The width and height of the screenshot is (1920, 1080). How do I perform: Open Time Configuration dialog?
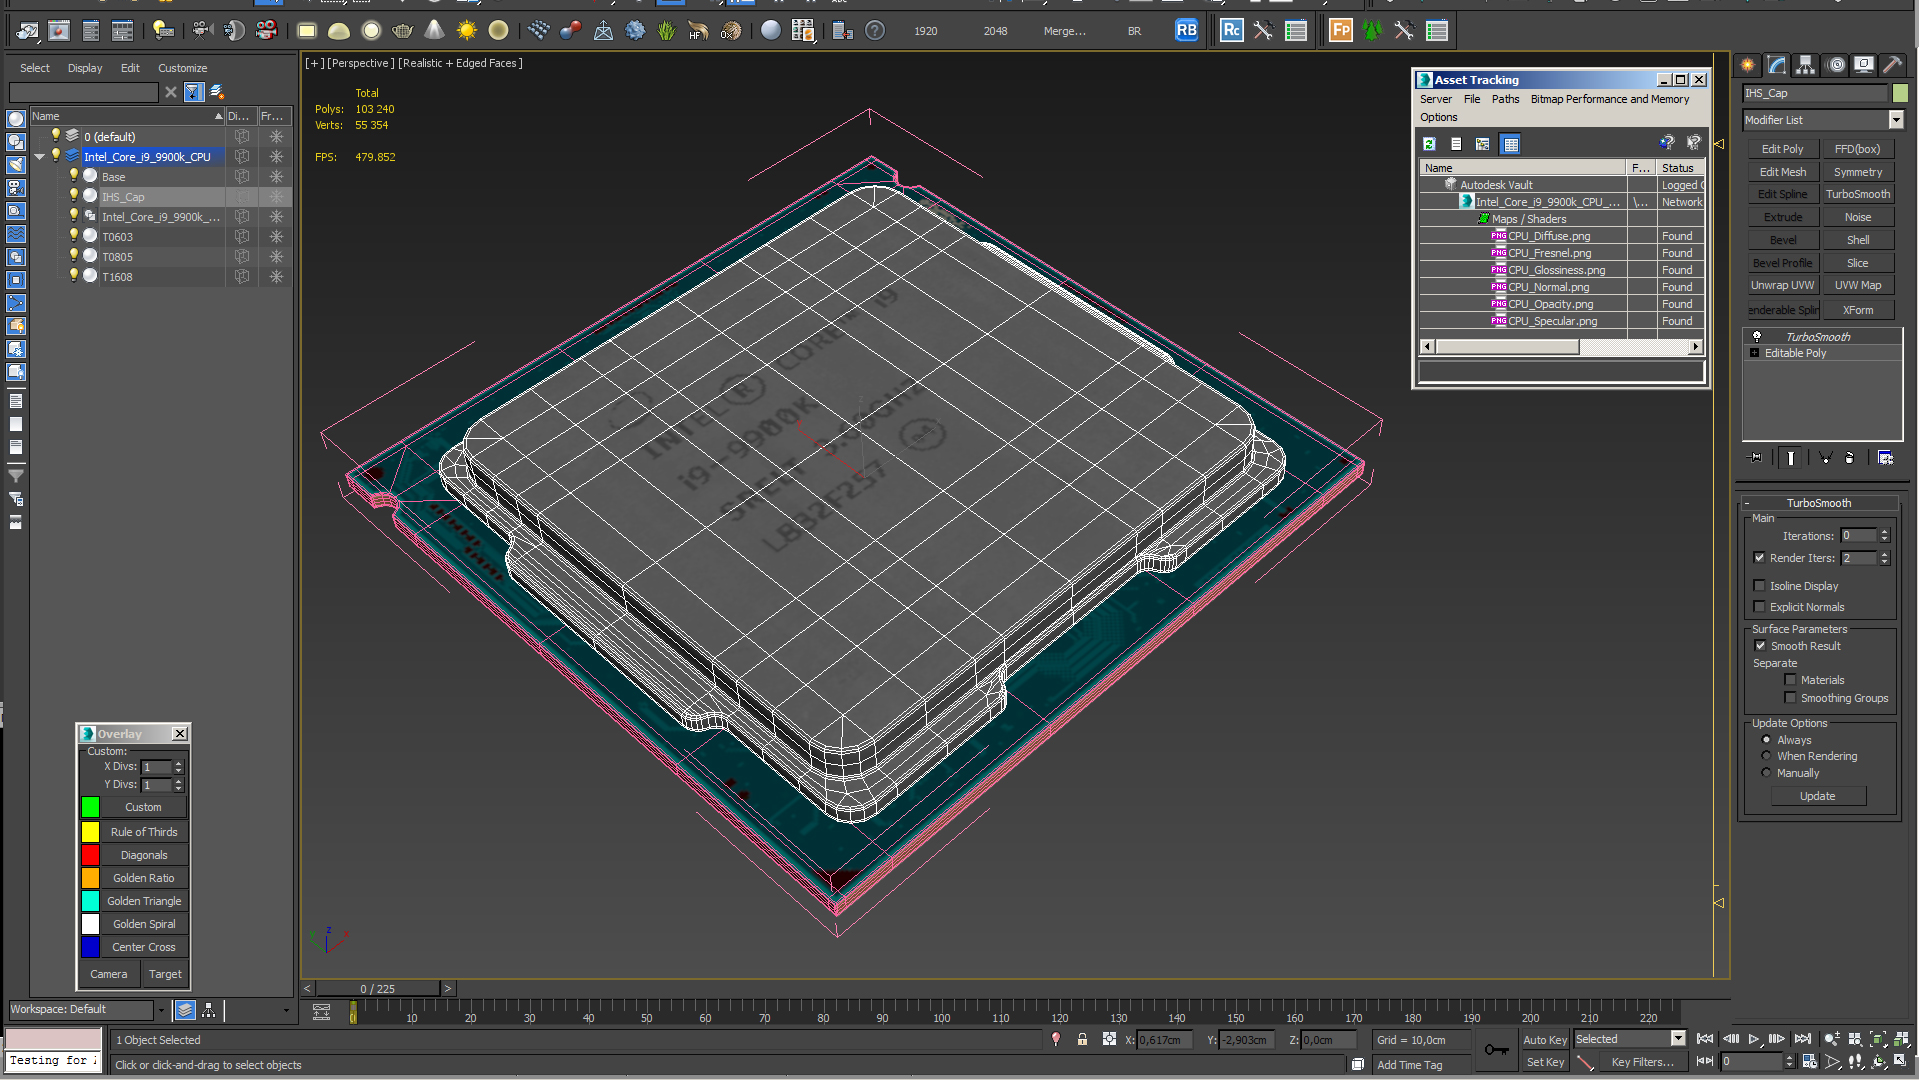pos(1810,1062)
